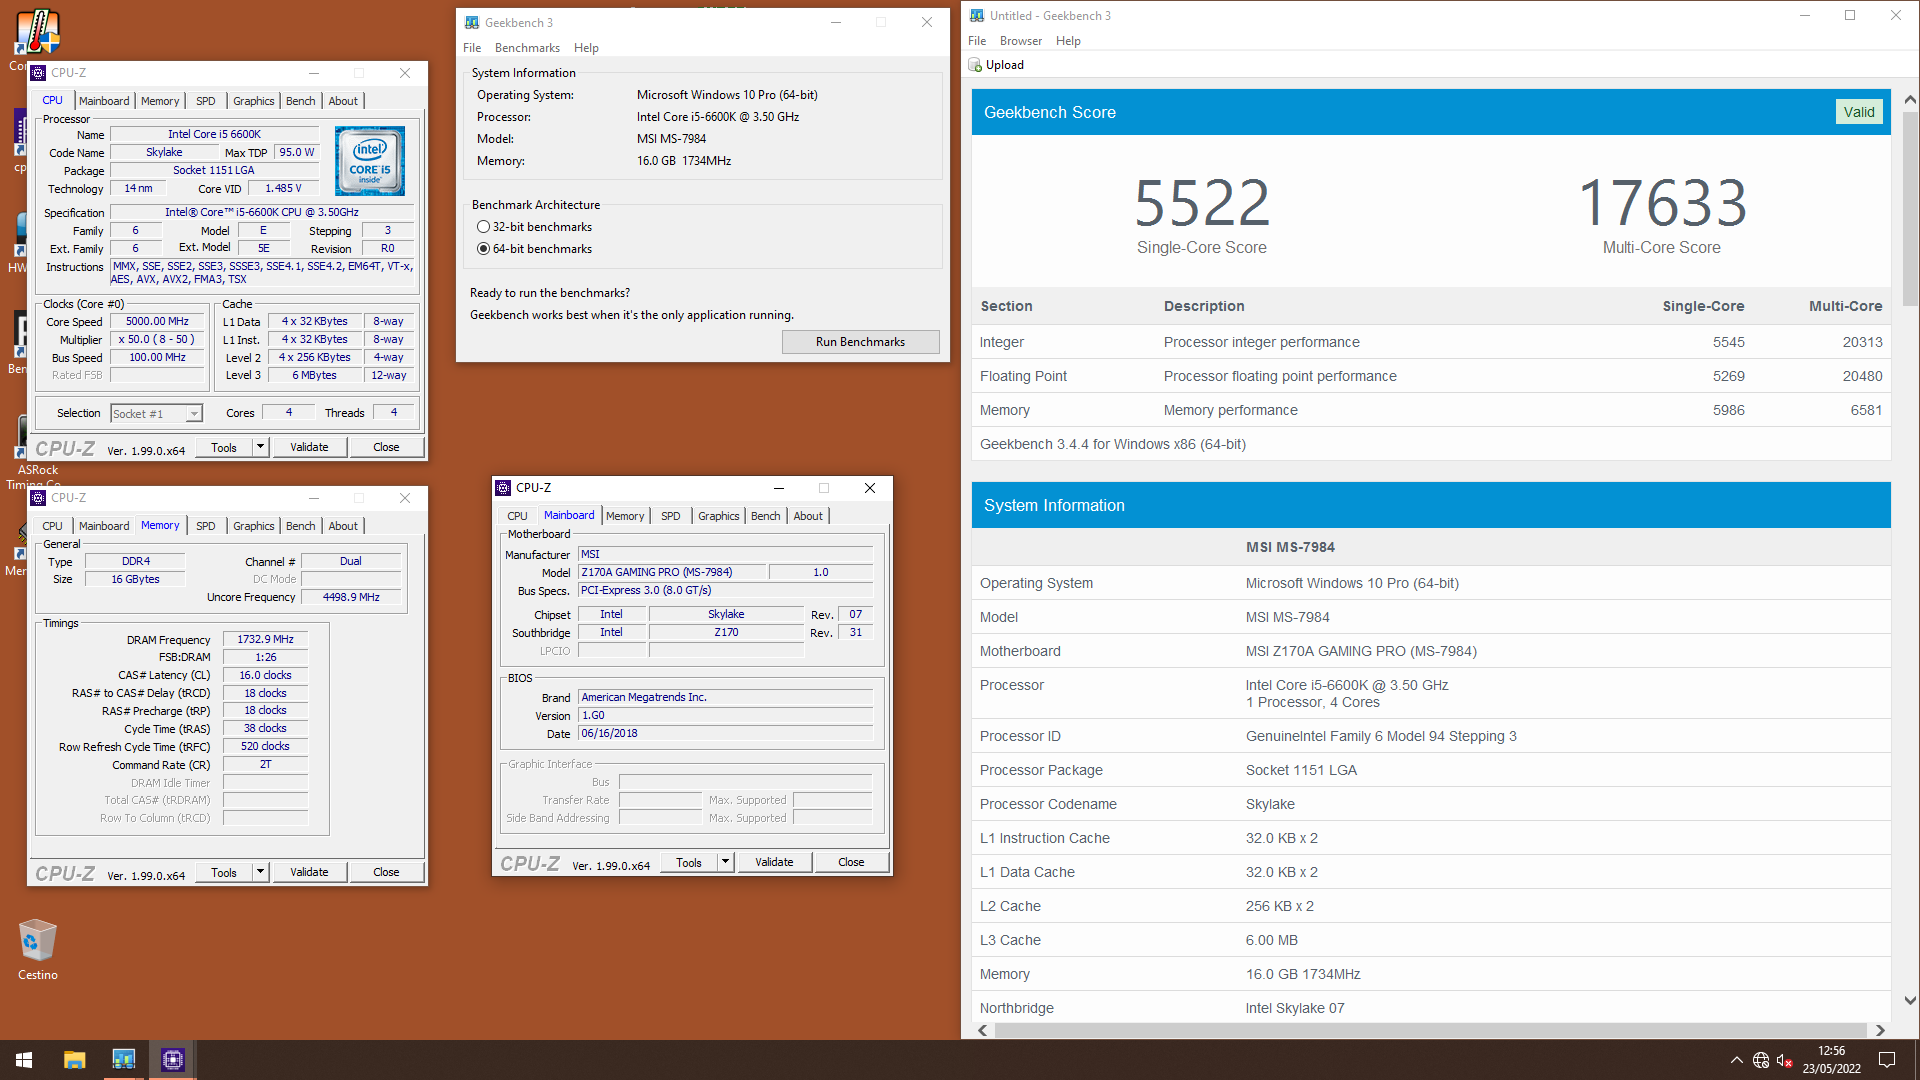Screen dimensions: 1920x1080
Task: Open the Help menu in the Geekbench 3 benchmark window
Action: pyautogui.click(x=586, y=48)
